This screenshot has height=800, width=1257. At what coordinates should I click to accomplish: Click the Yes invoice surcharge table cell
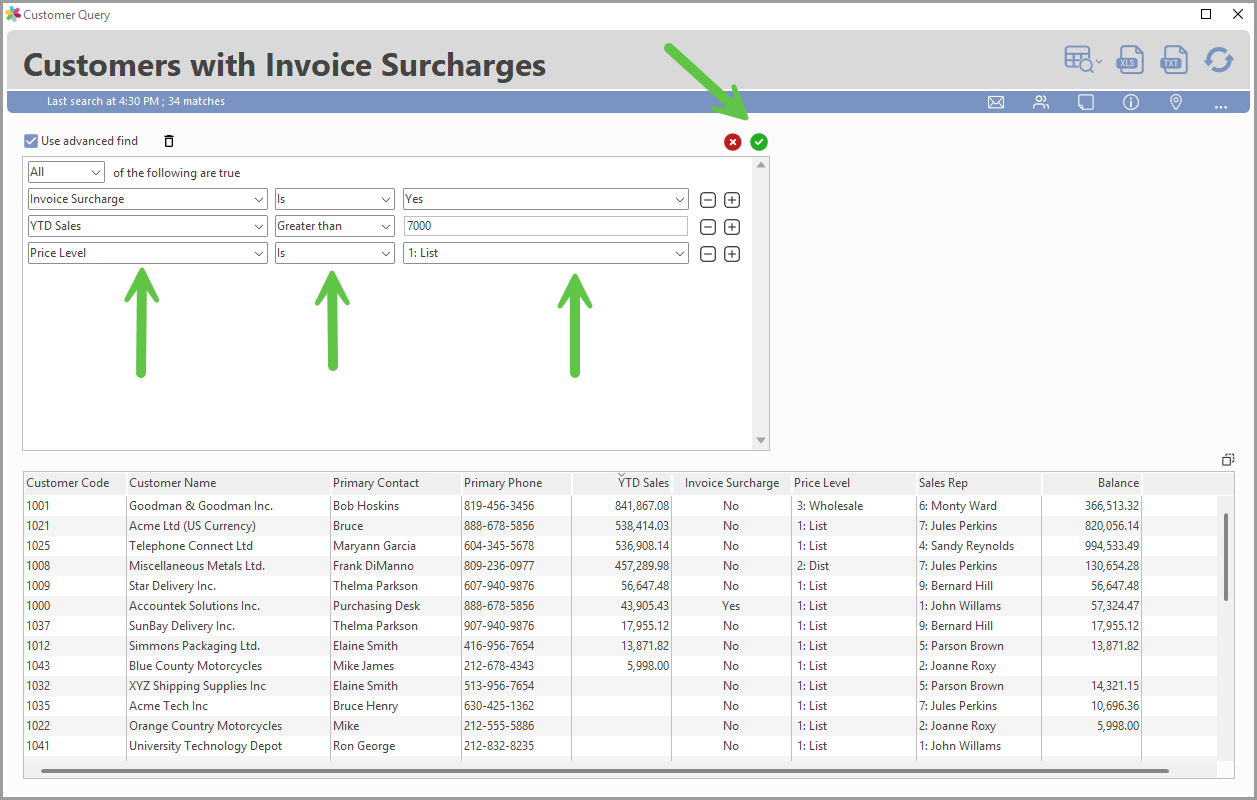731,606
